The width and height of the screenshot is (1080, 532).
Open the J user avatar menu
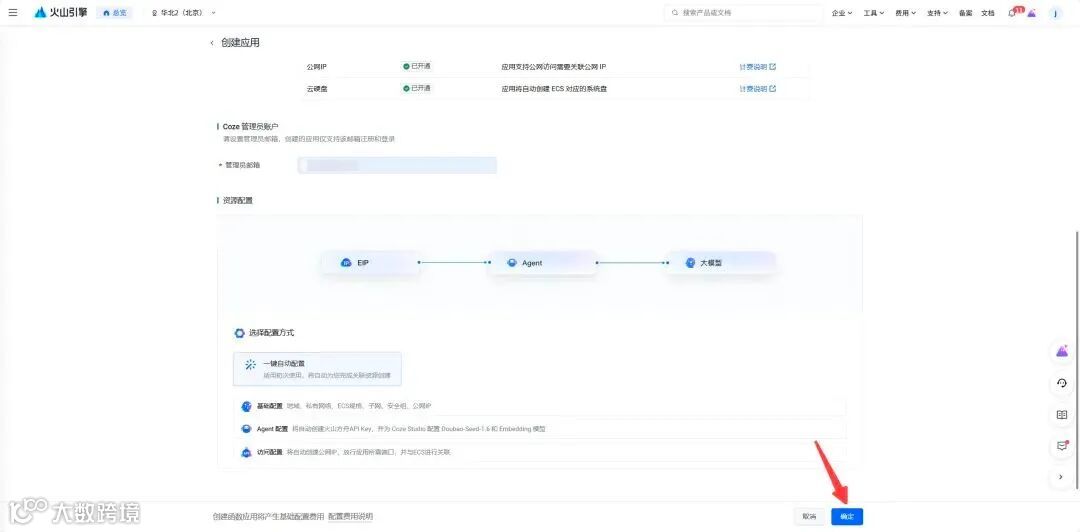tap(1055, 13)
